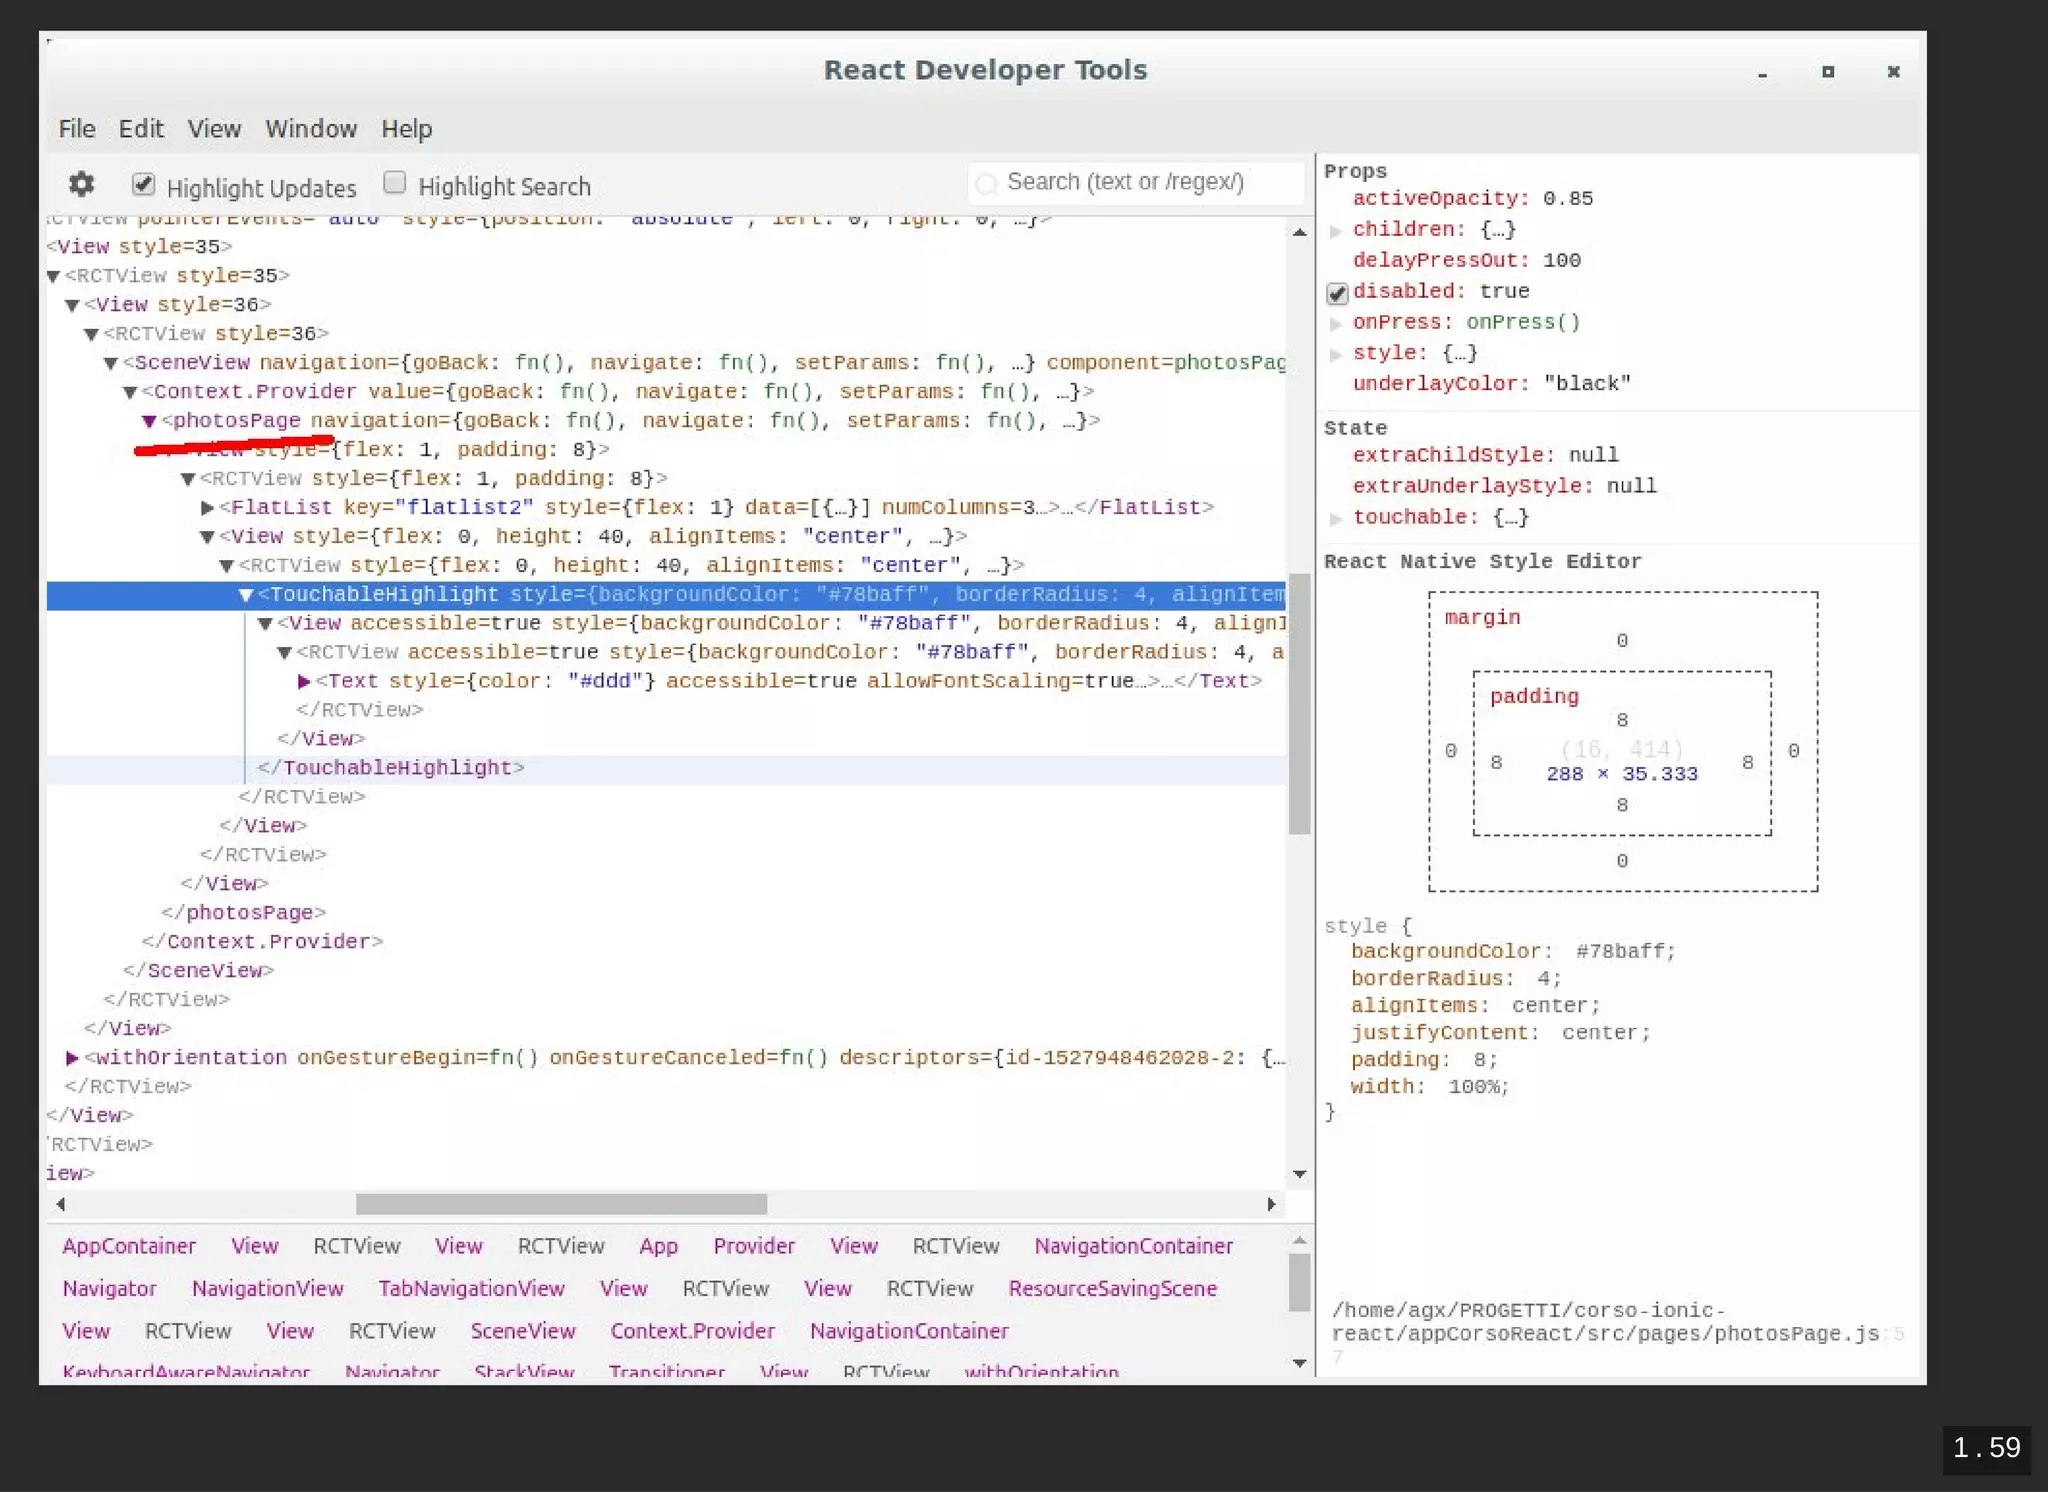Enable Highlight Search checkbox
This screenshot has width=2048, height=1493.
click(x=395, y=183)
